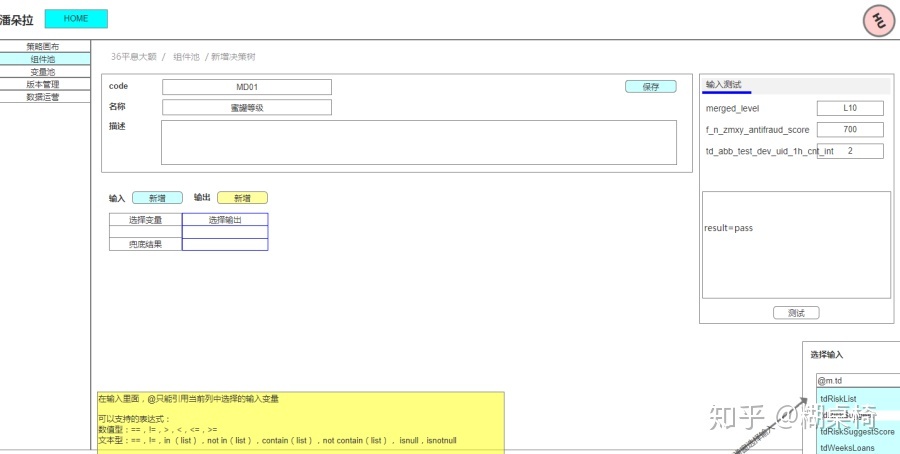The image size is (900, 454).
Task: Click the merged_level input field
Action: (849, 108)
